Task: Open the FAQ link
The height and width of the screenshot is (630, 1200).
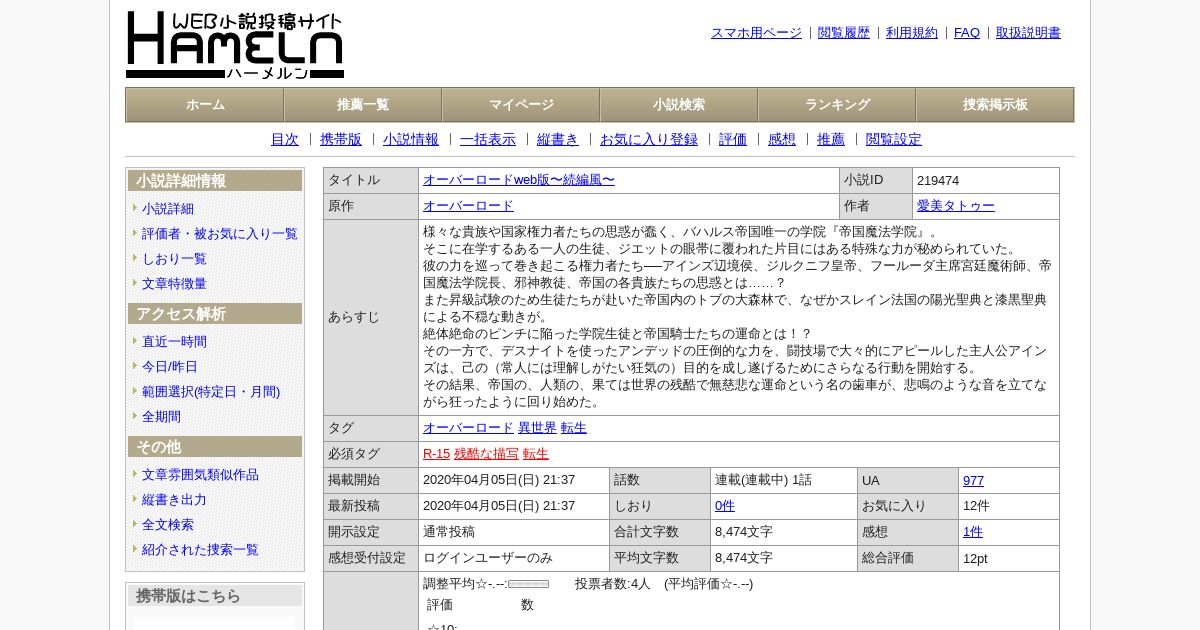Action: 967,33
